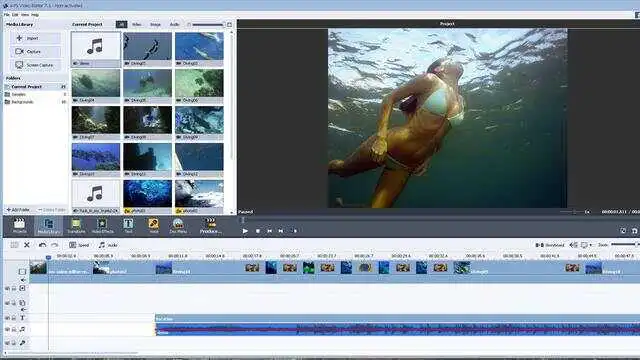Click the Produce button

pyautogui.click(x=211, y=226)
